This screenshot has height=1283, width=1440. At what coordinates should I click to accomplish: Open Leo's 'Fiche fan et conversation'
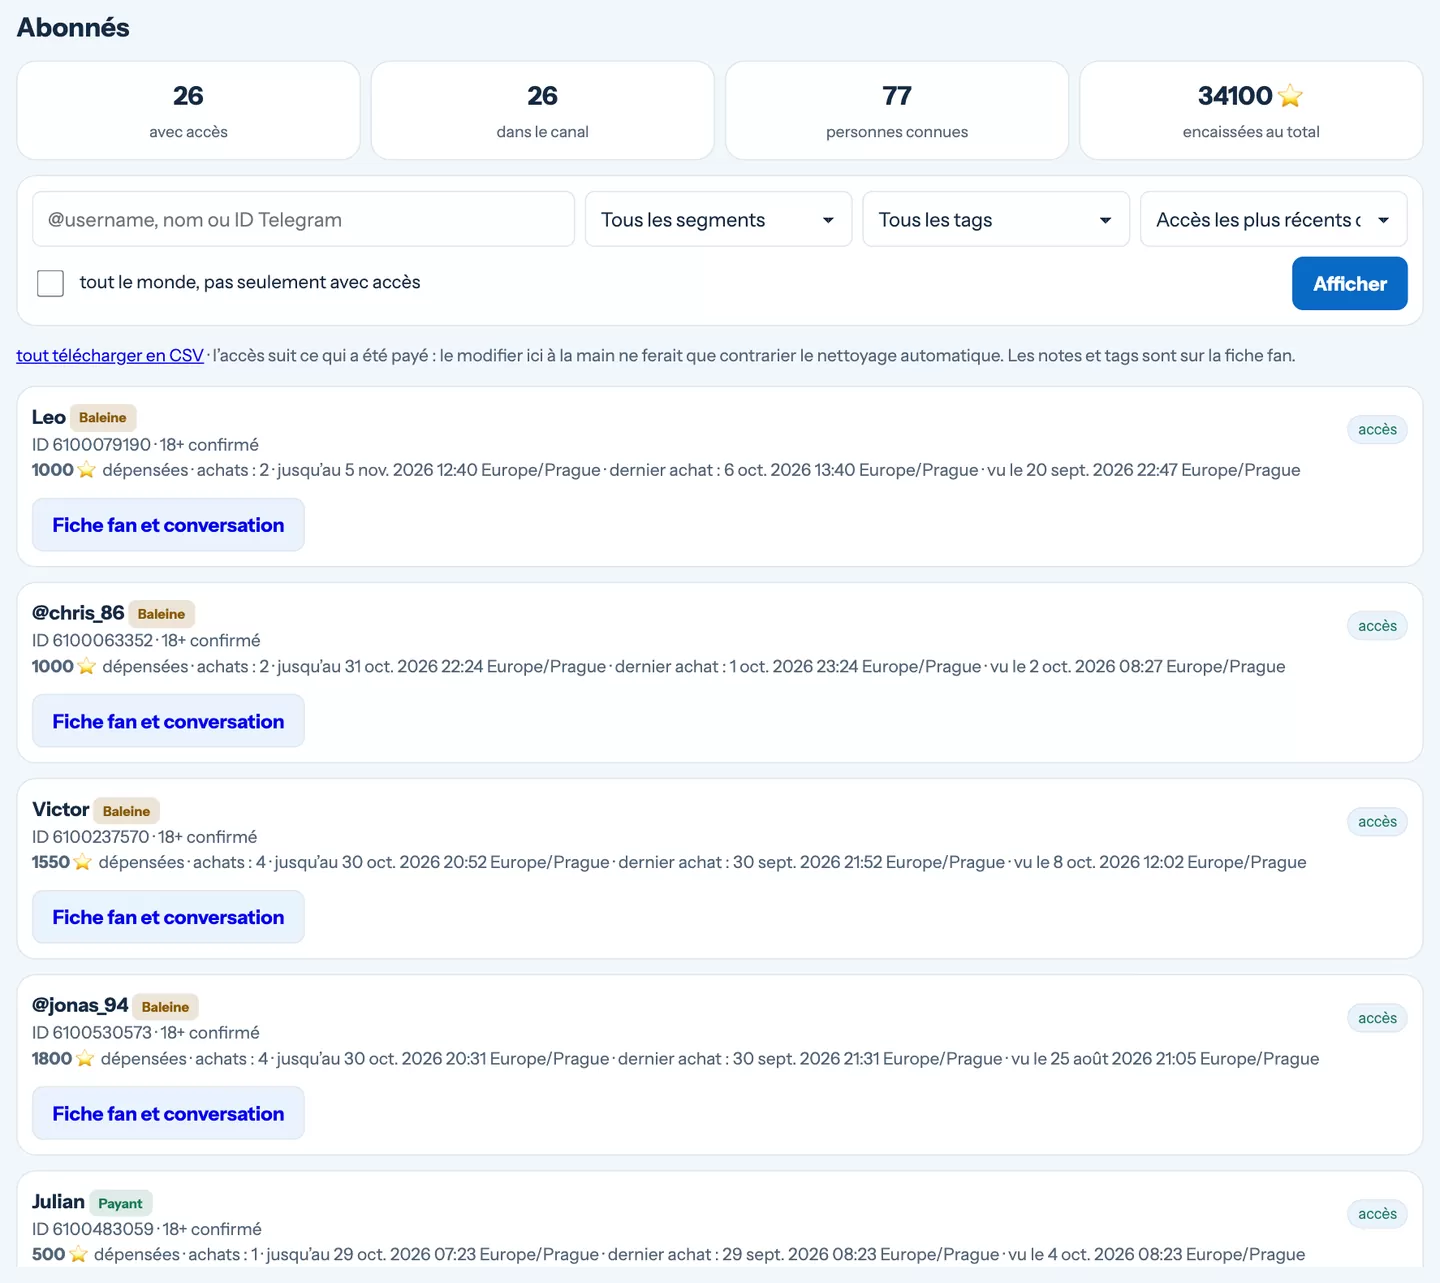[x=168, y=525]
